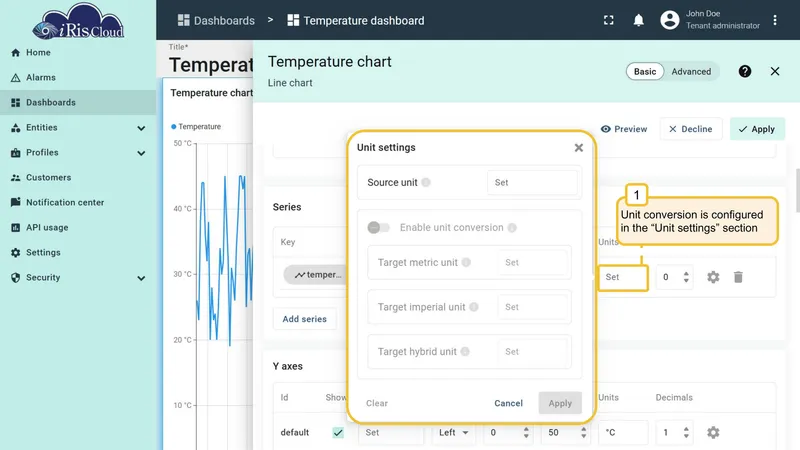Switch to Basic mode
Image resolution: width=800 pixels, height=450 pixels.
coord(645,71)
